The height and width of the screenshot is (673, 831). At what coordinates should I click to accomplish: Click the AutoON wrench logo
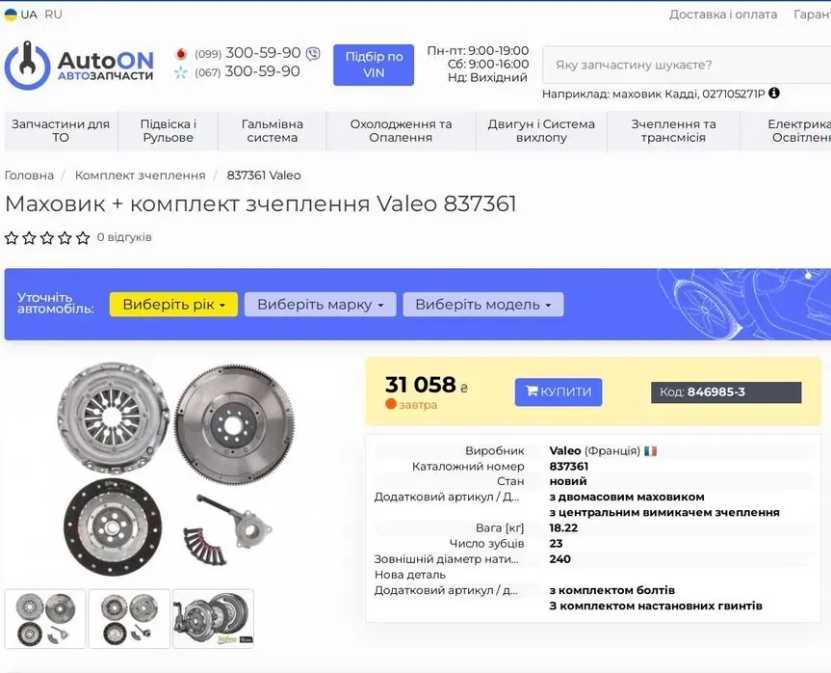click(27, 66)
